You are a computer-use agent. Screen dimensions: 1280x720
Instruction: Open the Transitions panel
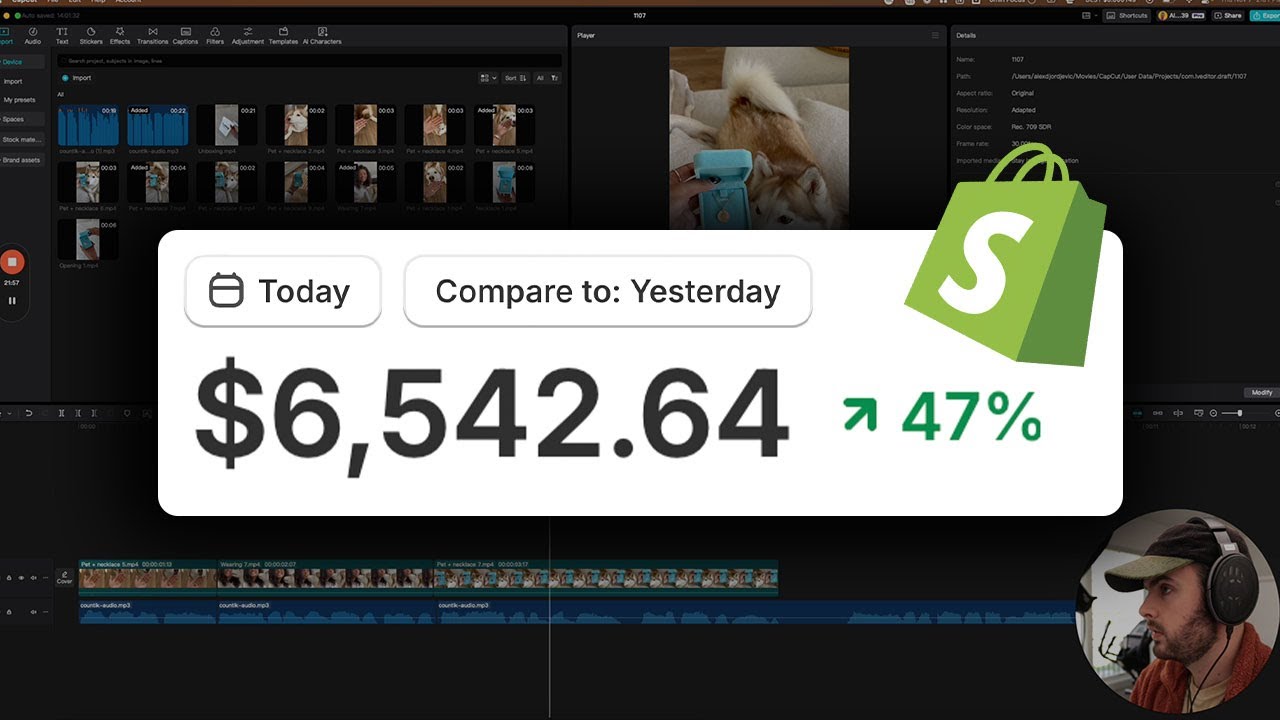coord(153,36)
